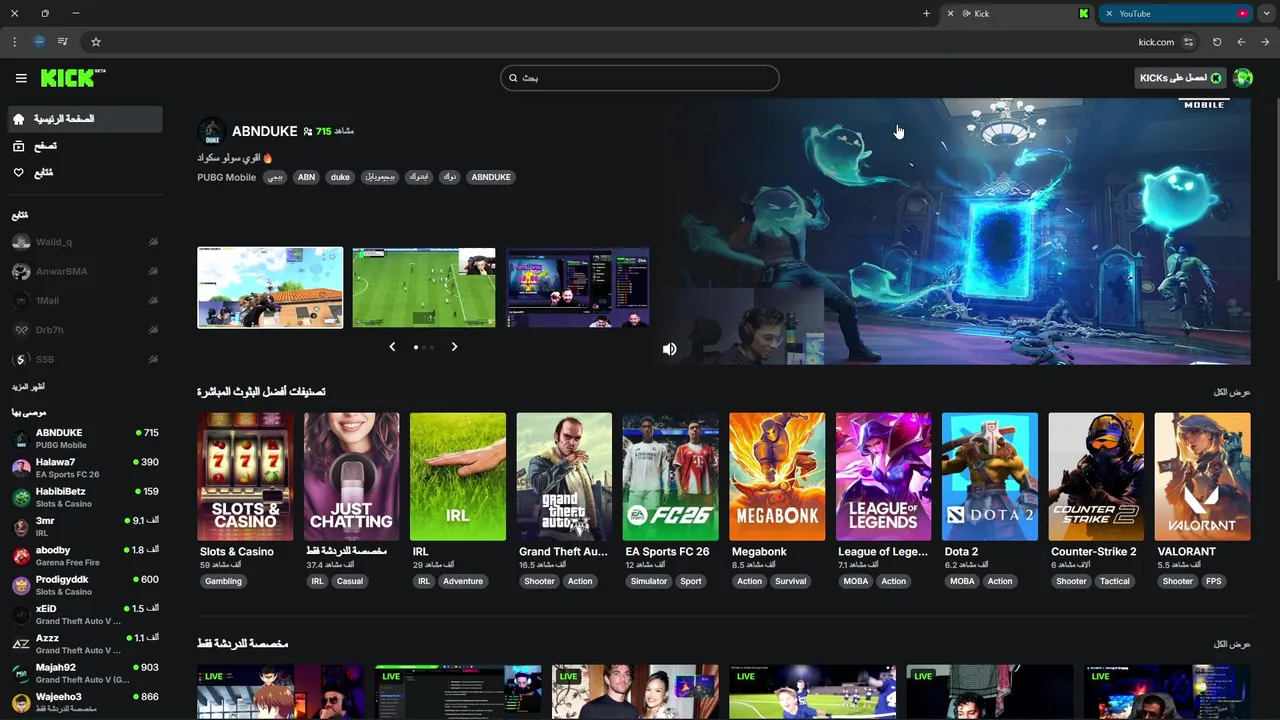Image resolution: width=1280 pixels, height=720 pixels.
Task: Mute the featured stream with speaker icon
Action: pos(669,349)
